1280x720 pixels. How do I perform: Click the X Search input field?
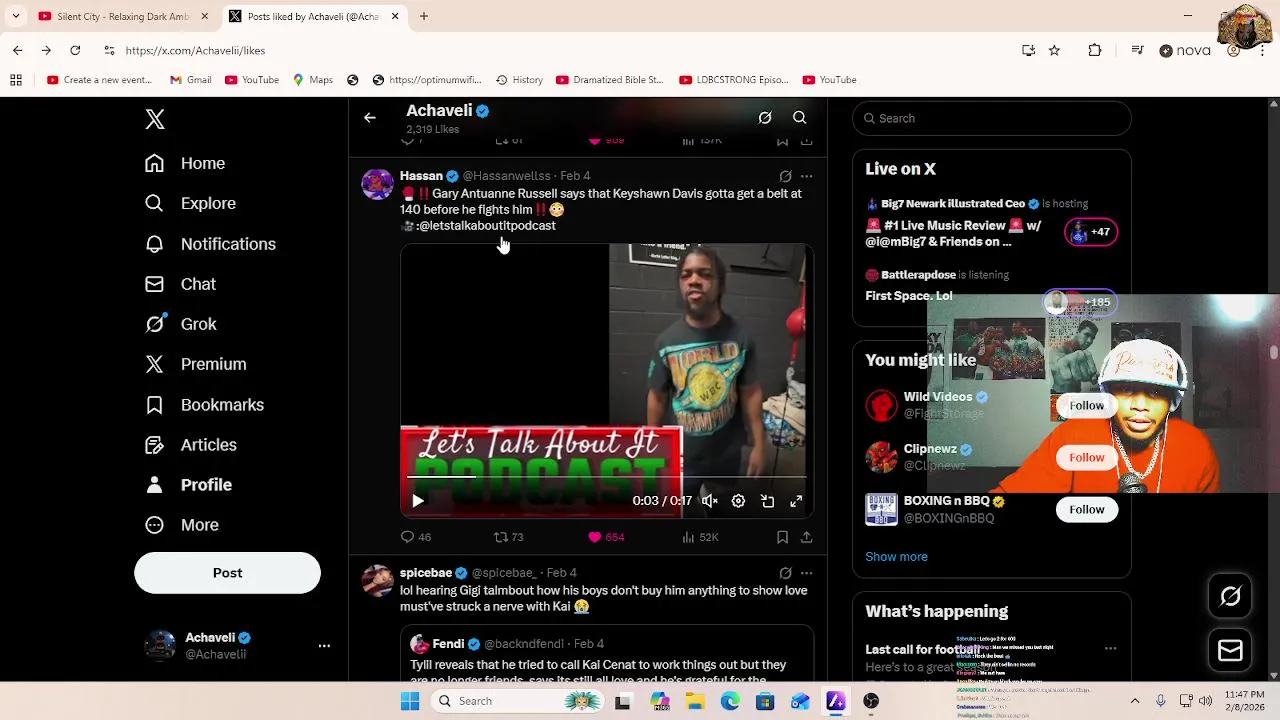992,118
